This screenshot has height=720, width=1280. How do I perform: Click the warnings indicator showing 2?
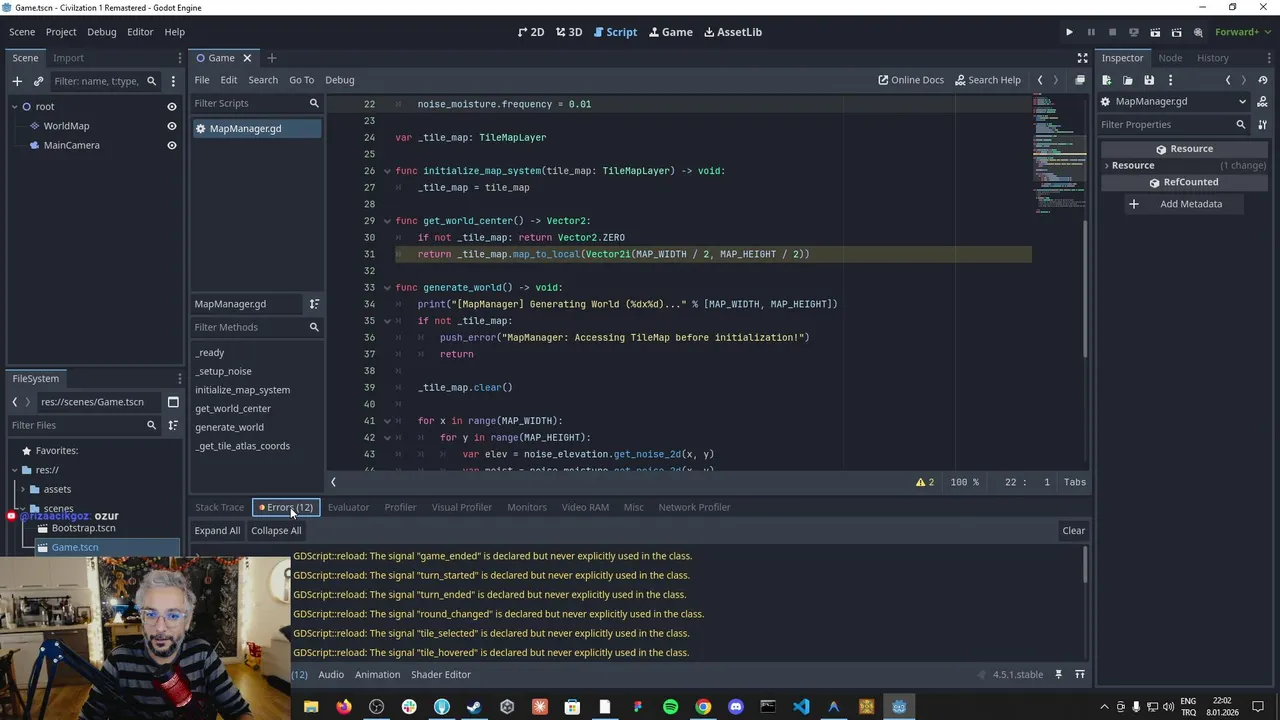point(925,482)
